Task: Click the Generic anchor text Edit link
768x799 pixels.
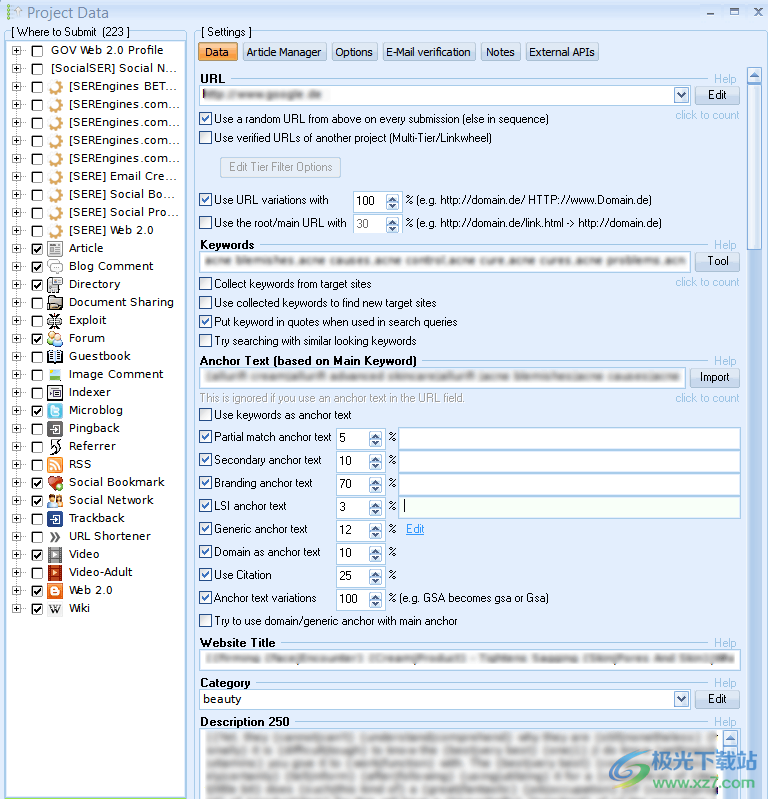Action: pos(415,529)
